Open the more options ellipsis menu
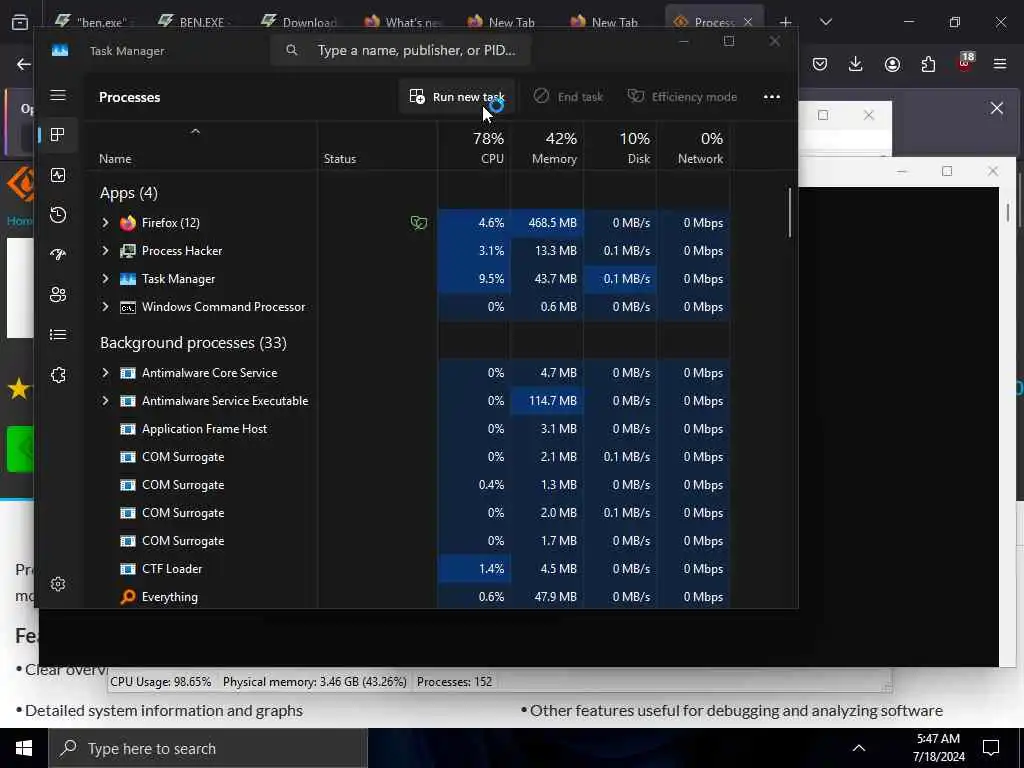 (x=771, y=97)
